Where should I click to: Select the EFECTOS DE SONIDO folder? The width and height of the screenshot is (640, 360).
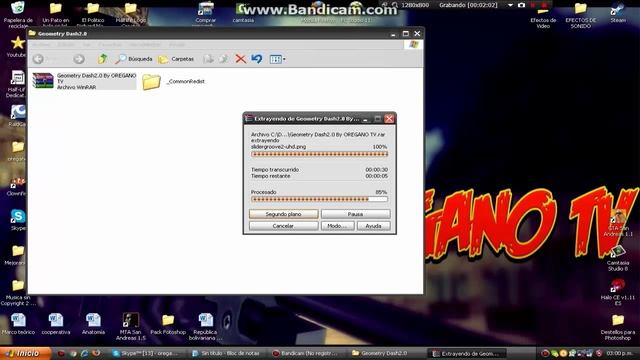[x=580, y=16]
